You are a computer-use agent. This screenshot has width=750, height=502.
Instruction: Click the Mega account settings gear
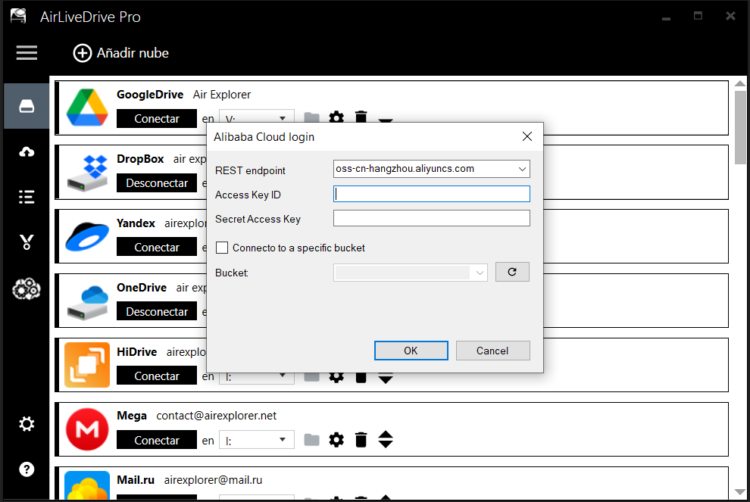(x=336, y=440)
